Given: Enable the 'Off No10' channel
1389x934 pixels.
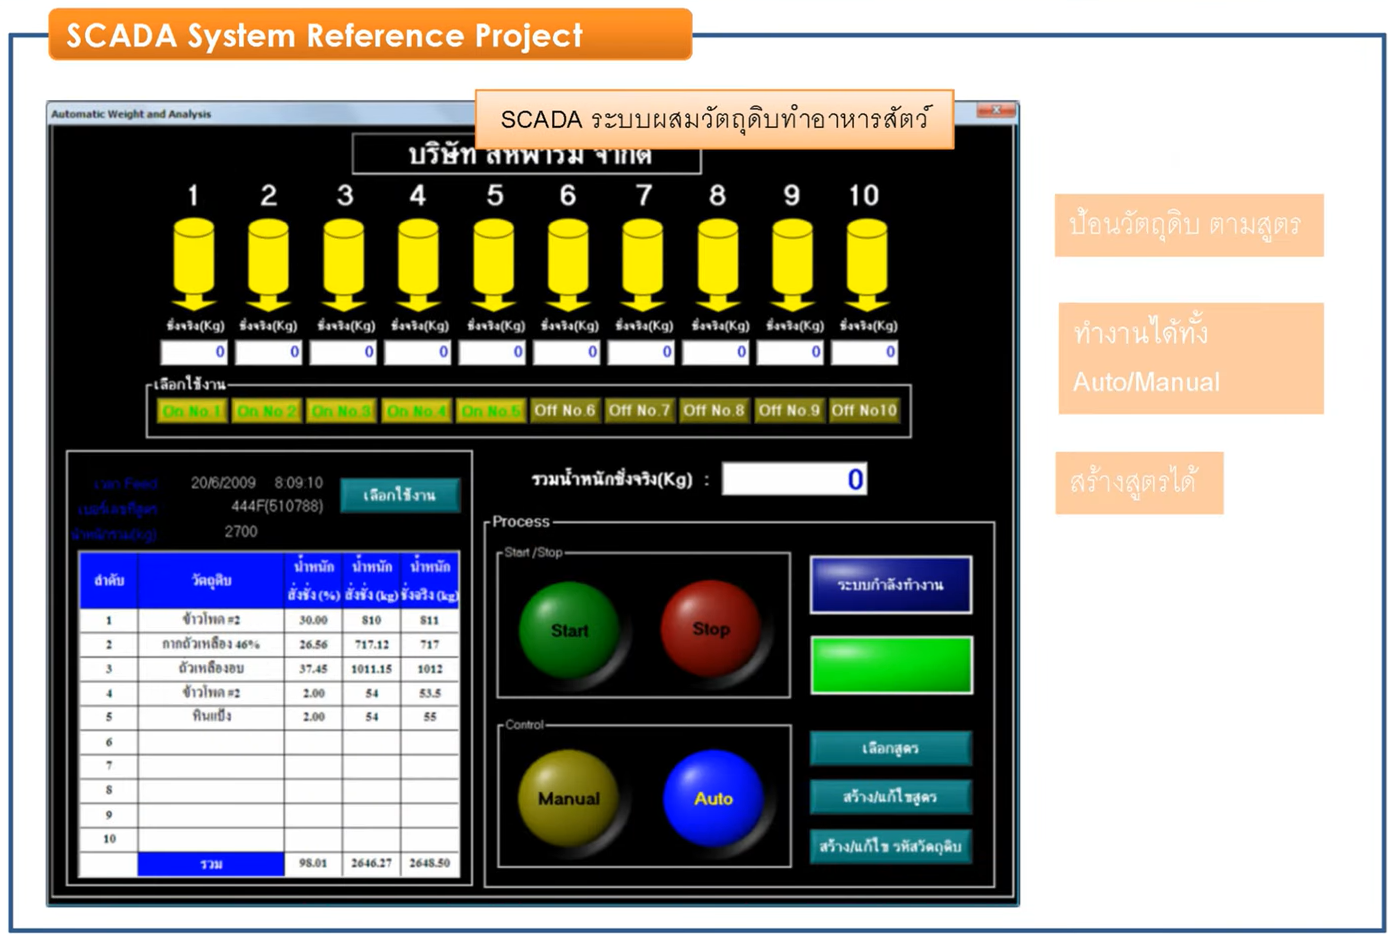Looking at the screenshot, I should (864, 410).
